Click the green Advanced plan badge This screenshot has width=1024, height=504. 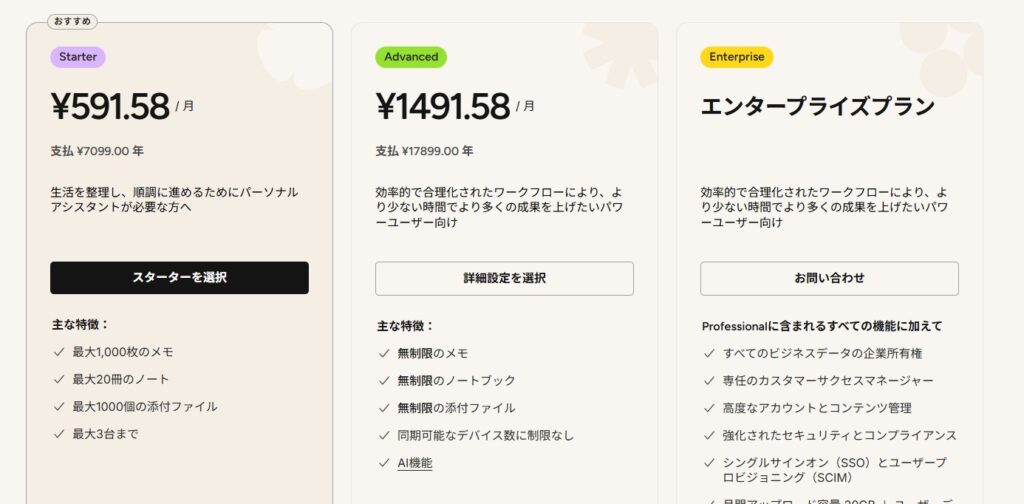[x=411, y=57]
